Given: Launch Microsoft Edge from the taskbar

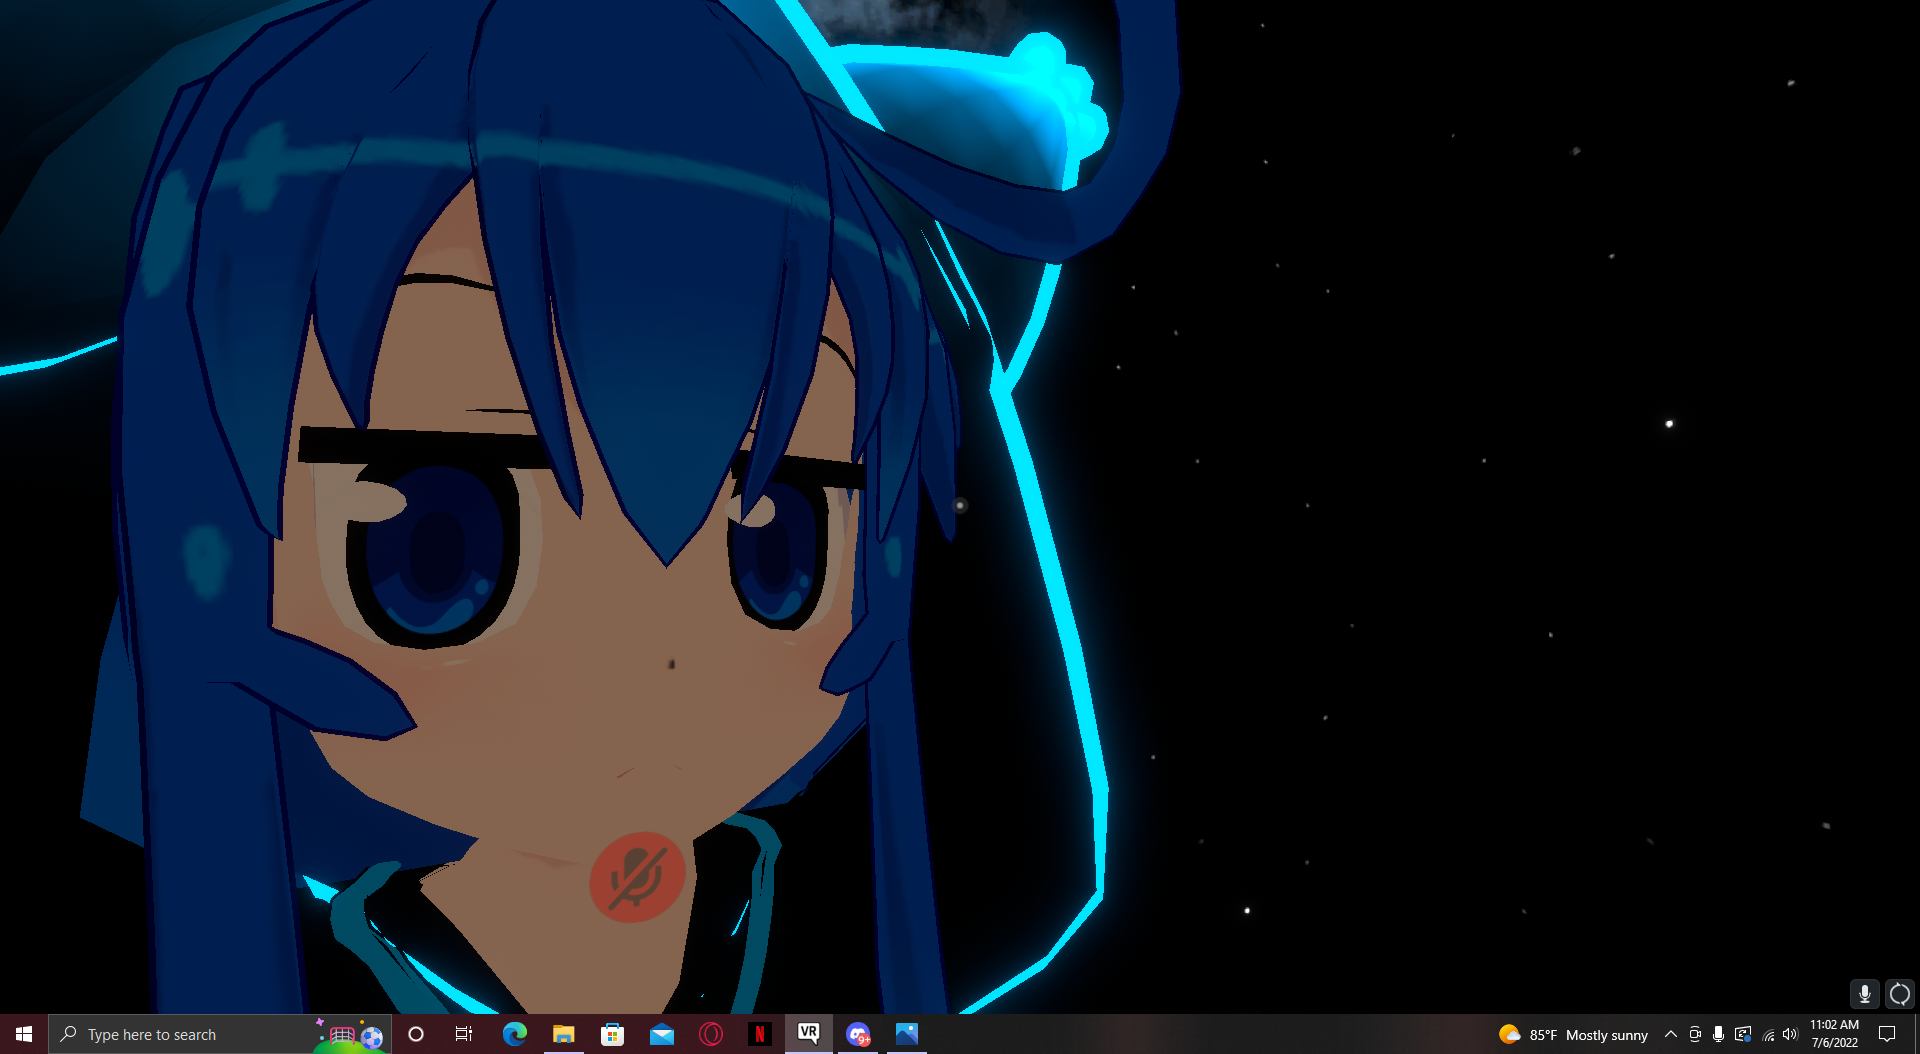Looking at the screenshot, I should point(514,1034).
